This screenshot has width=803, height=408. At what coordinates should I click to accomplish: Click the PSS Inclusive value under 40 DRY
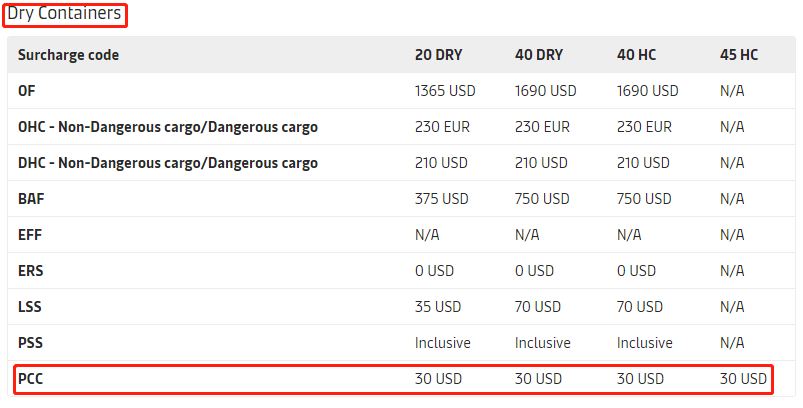pyautogui.click(x=542, y=343)
